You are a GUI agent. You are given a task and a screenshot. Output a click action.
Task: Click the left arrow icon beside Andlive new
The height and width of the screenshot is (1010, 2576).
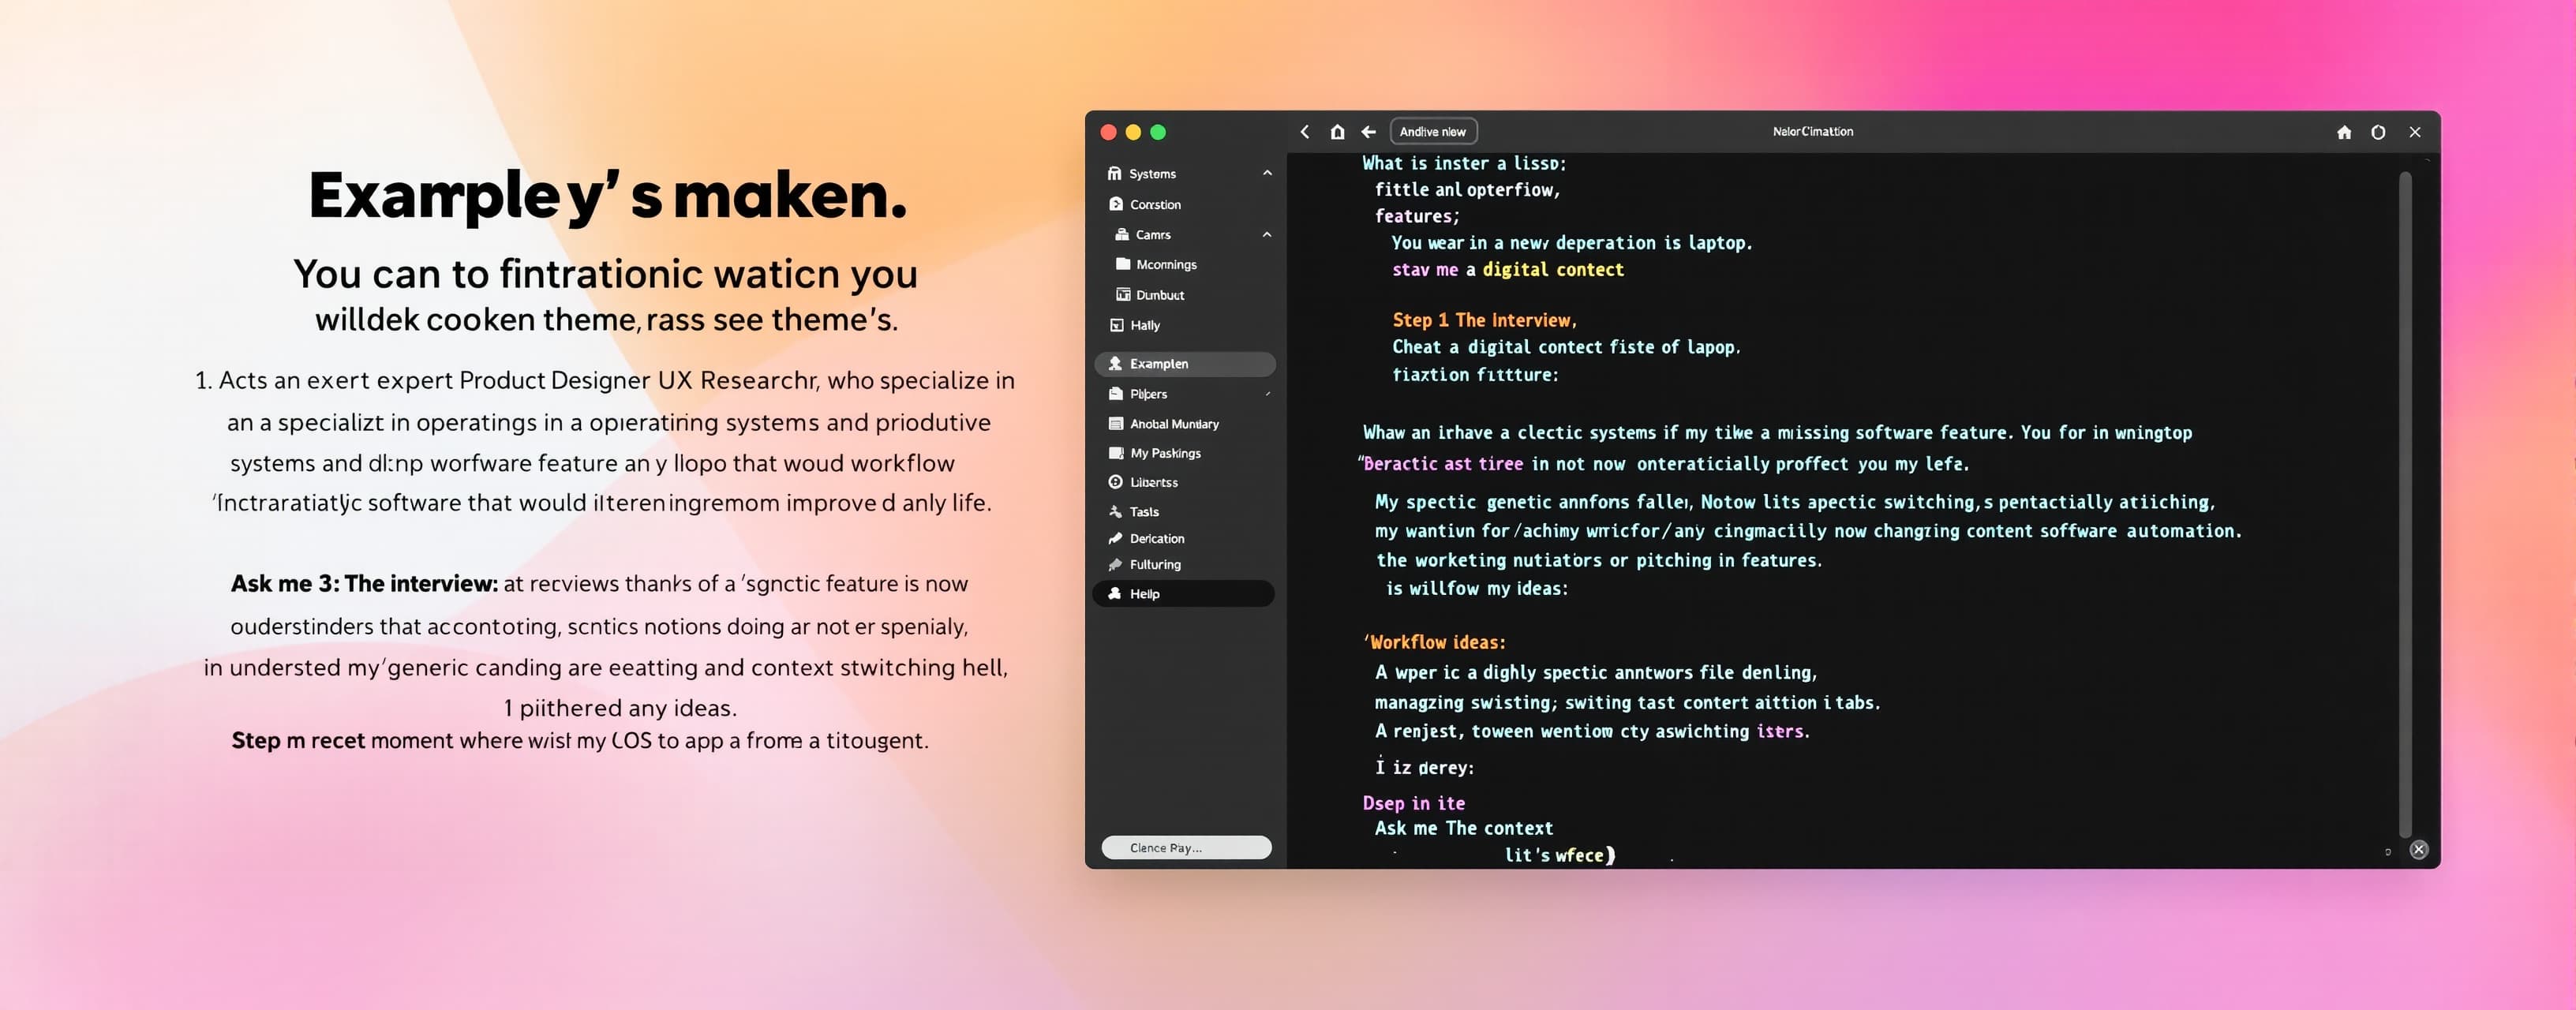click(1369, 132)
